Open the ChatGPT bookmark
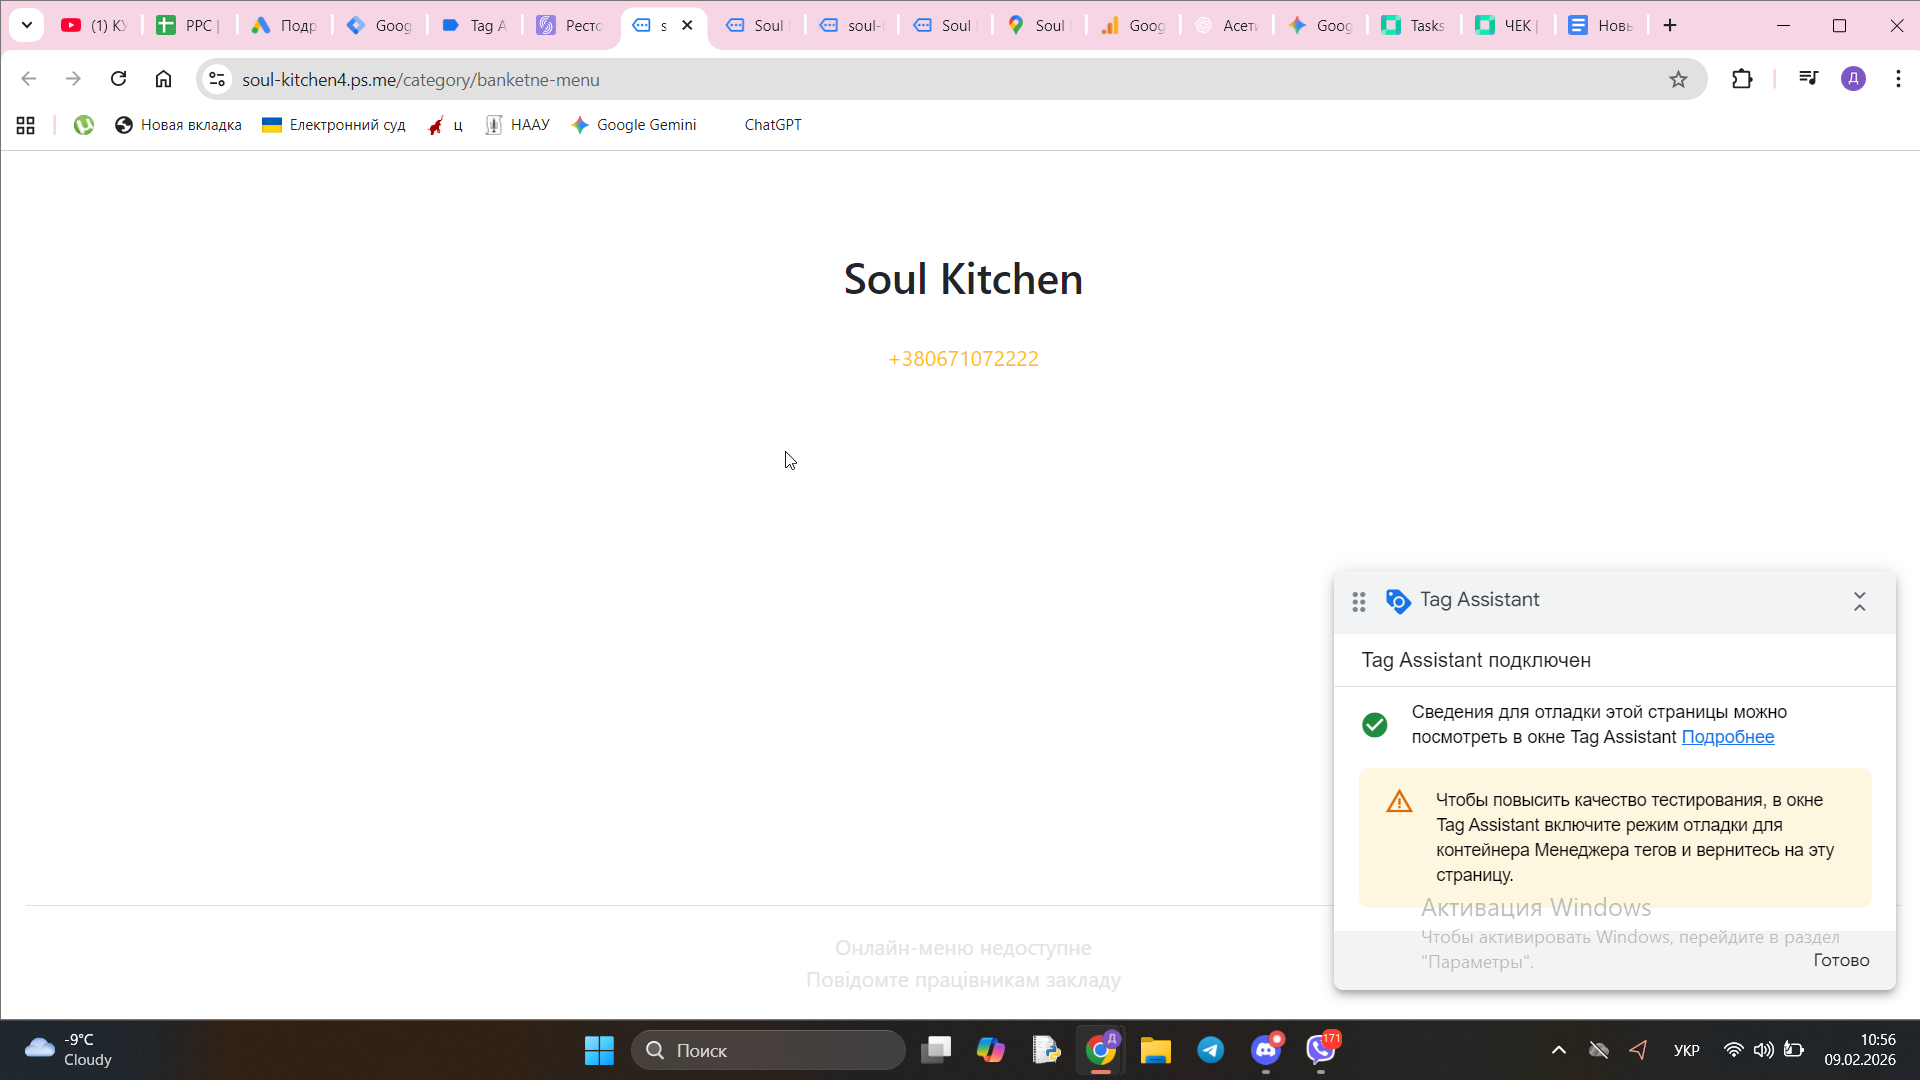 coord(772,125)
